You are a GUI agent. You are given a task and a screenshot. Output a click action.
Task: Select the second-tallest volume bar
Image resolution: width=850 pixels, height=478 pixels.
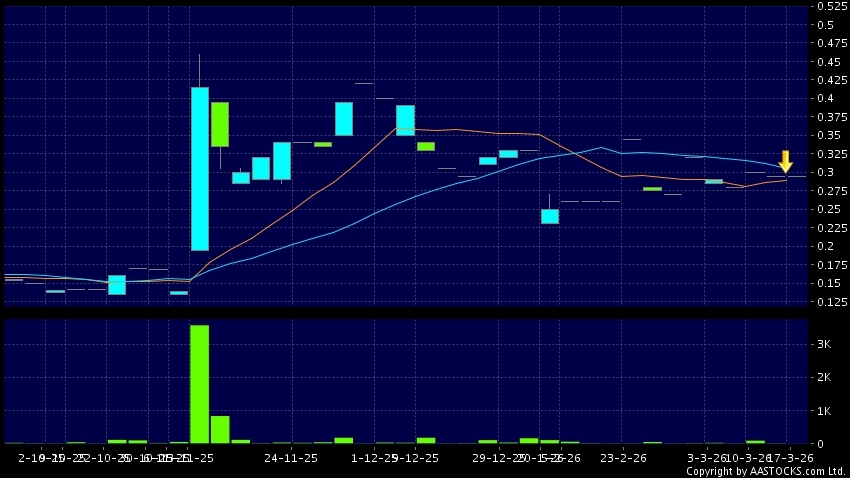click(220, 429)
